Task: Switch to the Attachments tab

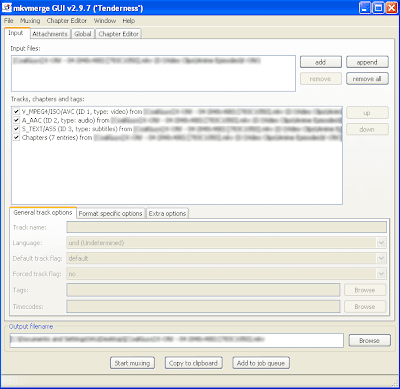Action: click(50, 34)
